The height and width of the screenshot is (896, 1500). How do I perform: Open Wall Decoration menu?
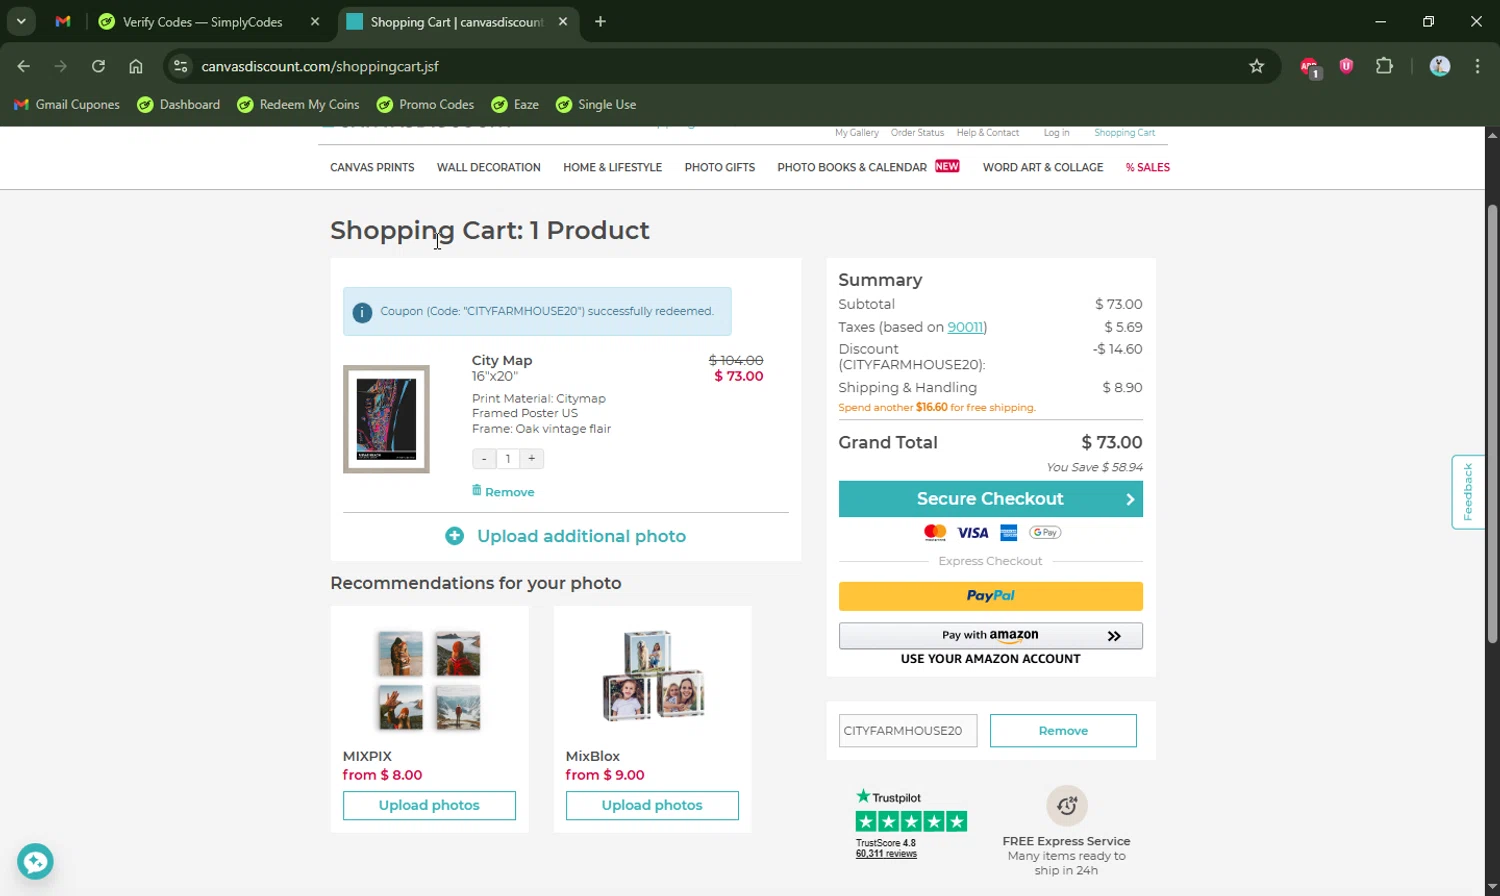pos(489,167)
